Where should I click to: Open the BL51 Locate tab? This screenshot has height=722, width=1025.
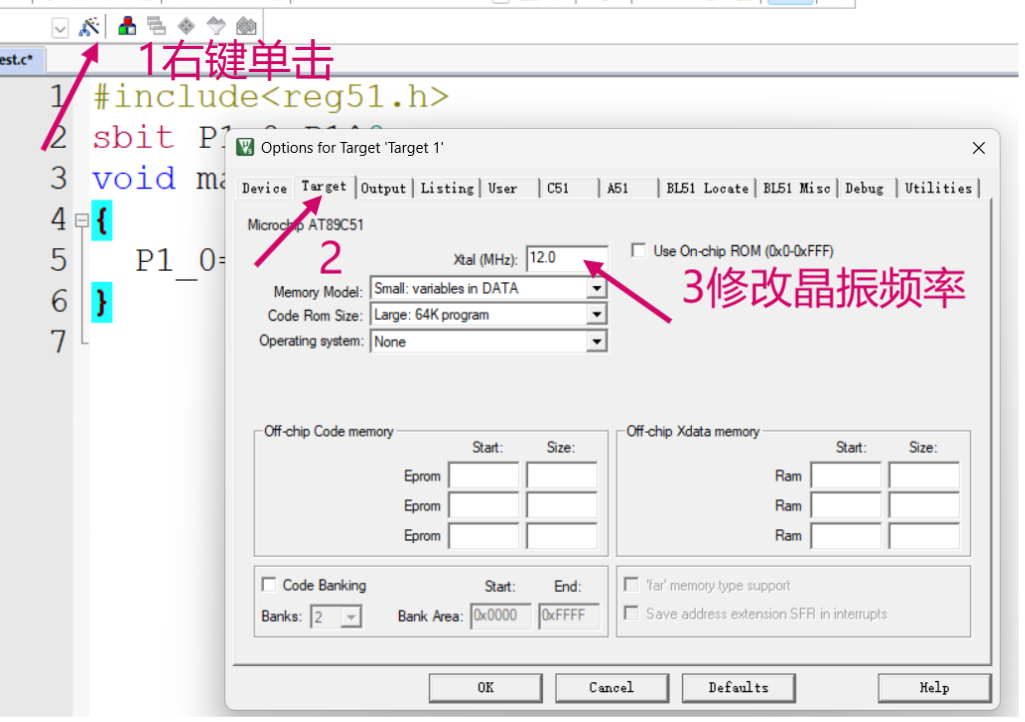point(707,187)
